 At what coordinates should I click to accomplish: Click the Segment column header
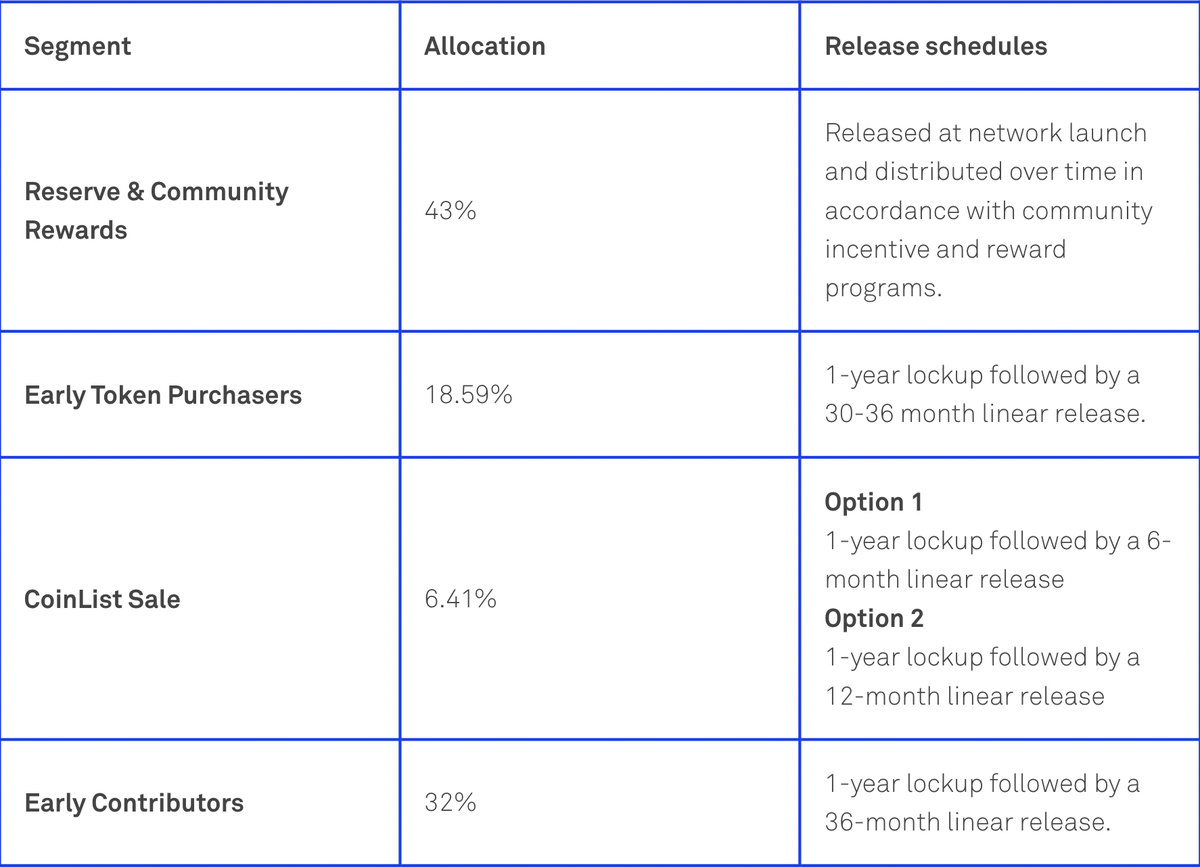(x=77, y=46)
